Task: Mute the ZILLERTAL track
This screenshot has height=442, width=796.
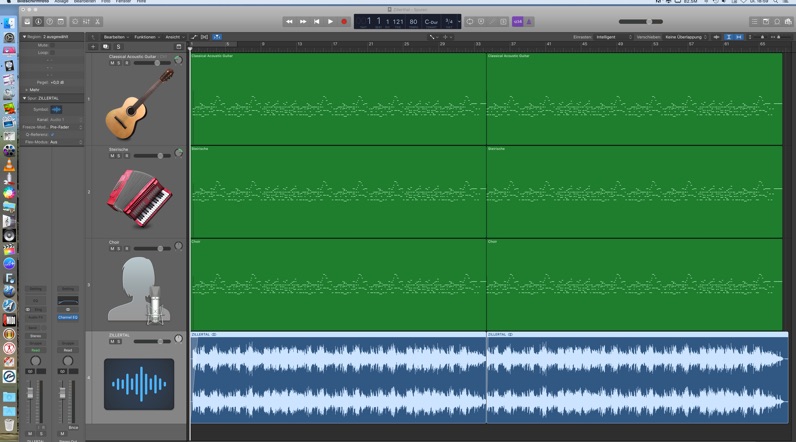Action: click(112, 342)
